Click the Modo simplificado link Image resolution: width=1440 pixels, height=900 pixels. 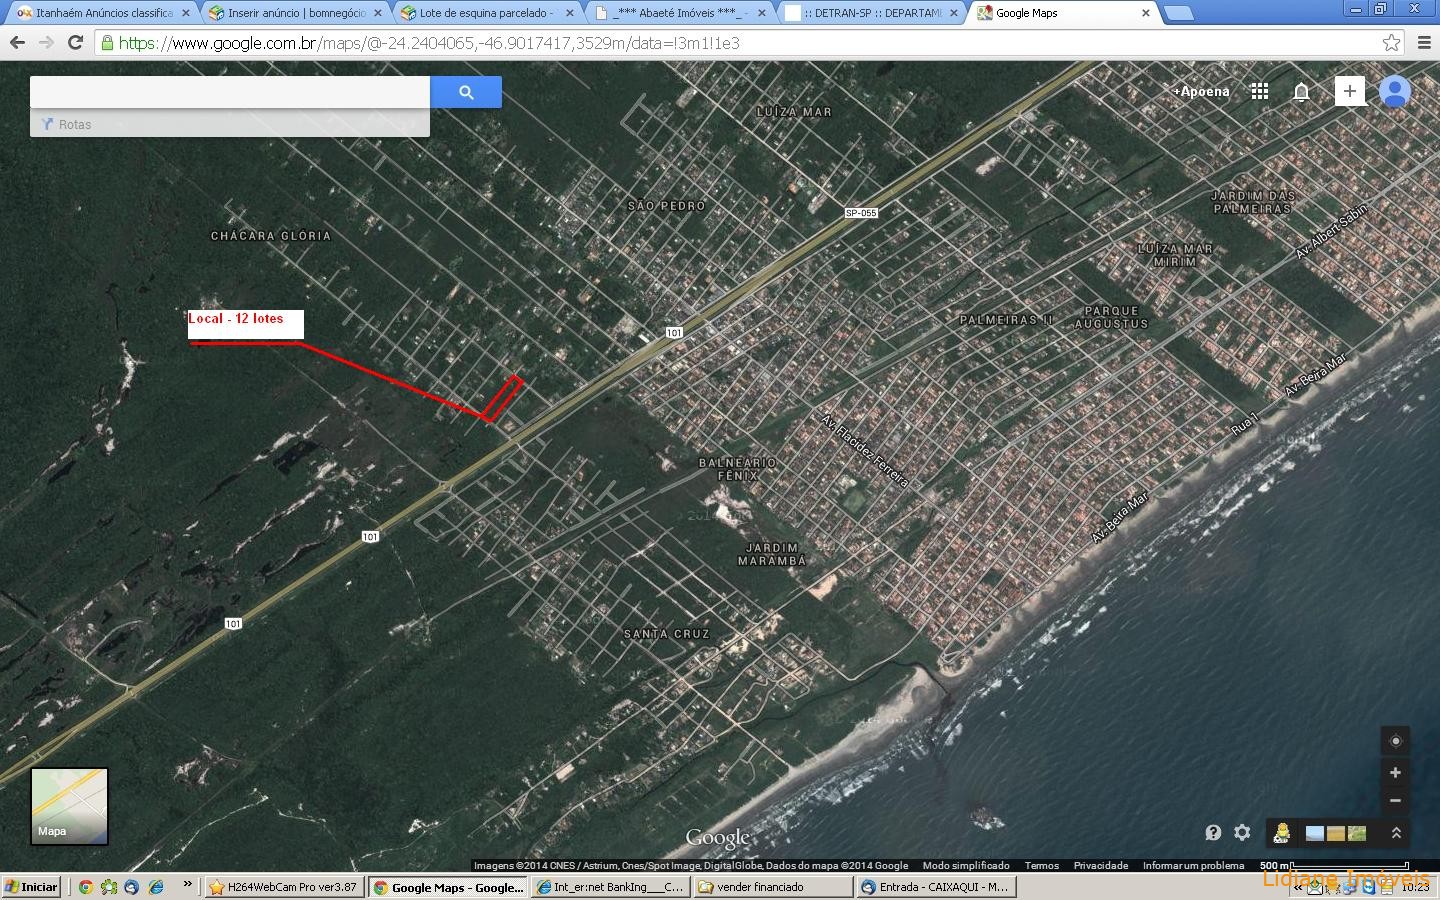[965, 866]
